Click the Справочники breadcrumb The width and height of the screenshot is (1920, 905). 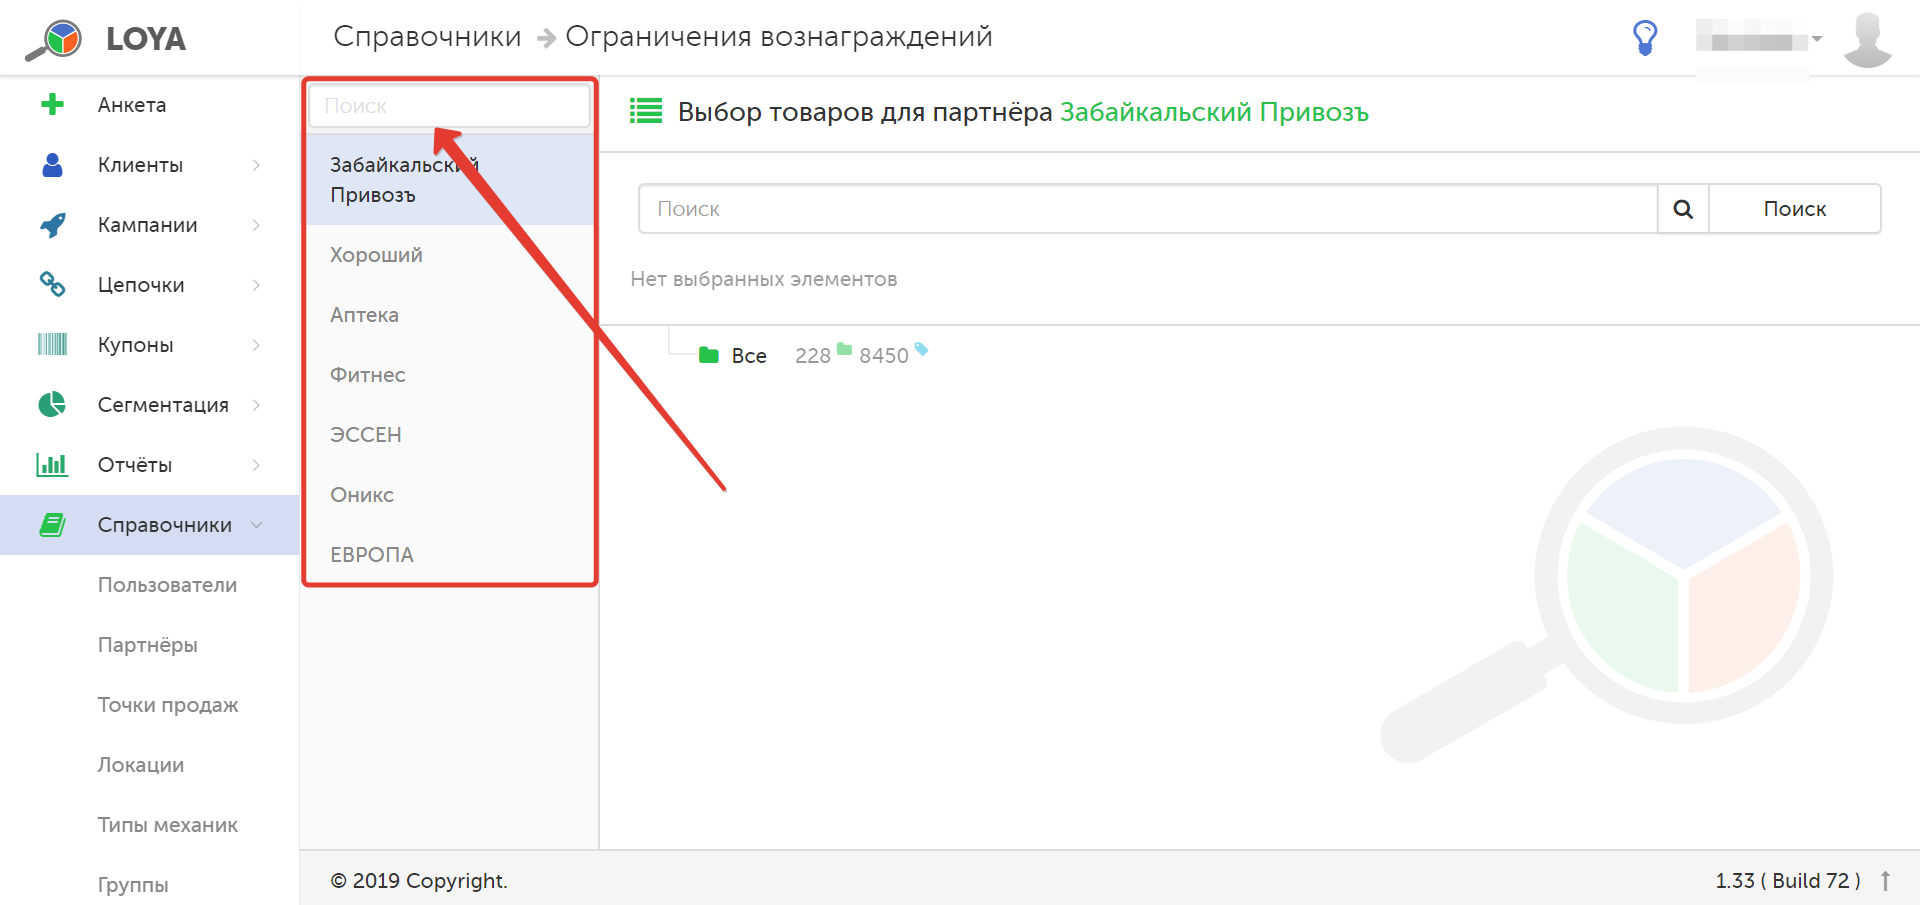pyautogui.click(x=427, y=36)
